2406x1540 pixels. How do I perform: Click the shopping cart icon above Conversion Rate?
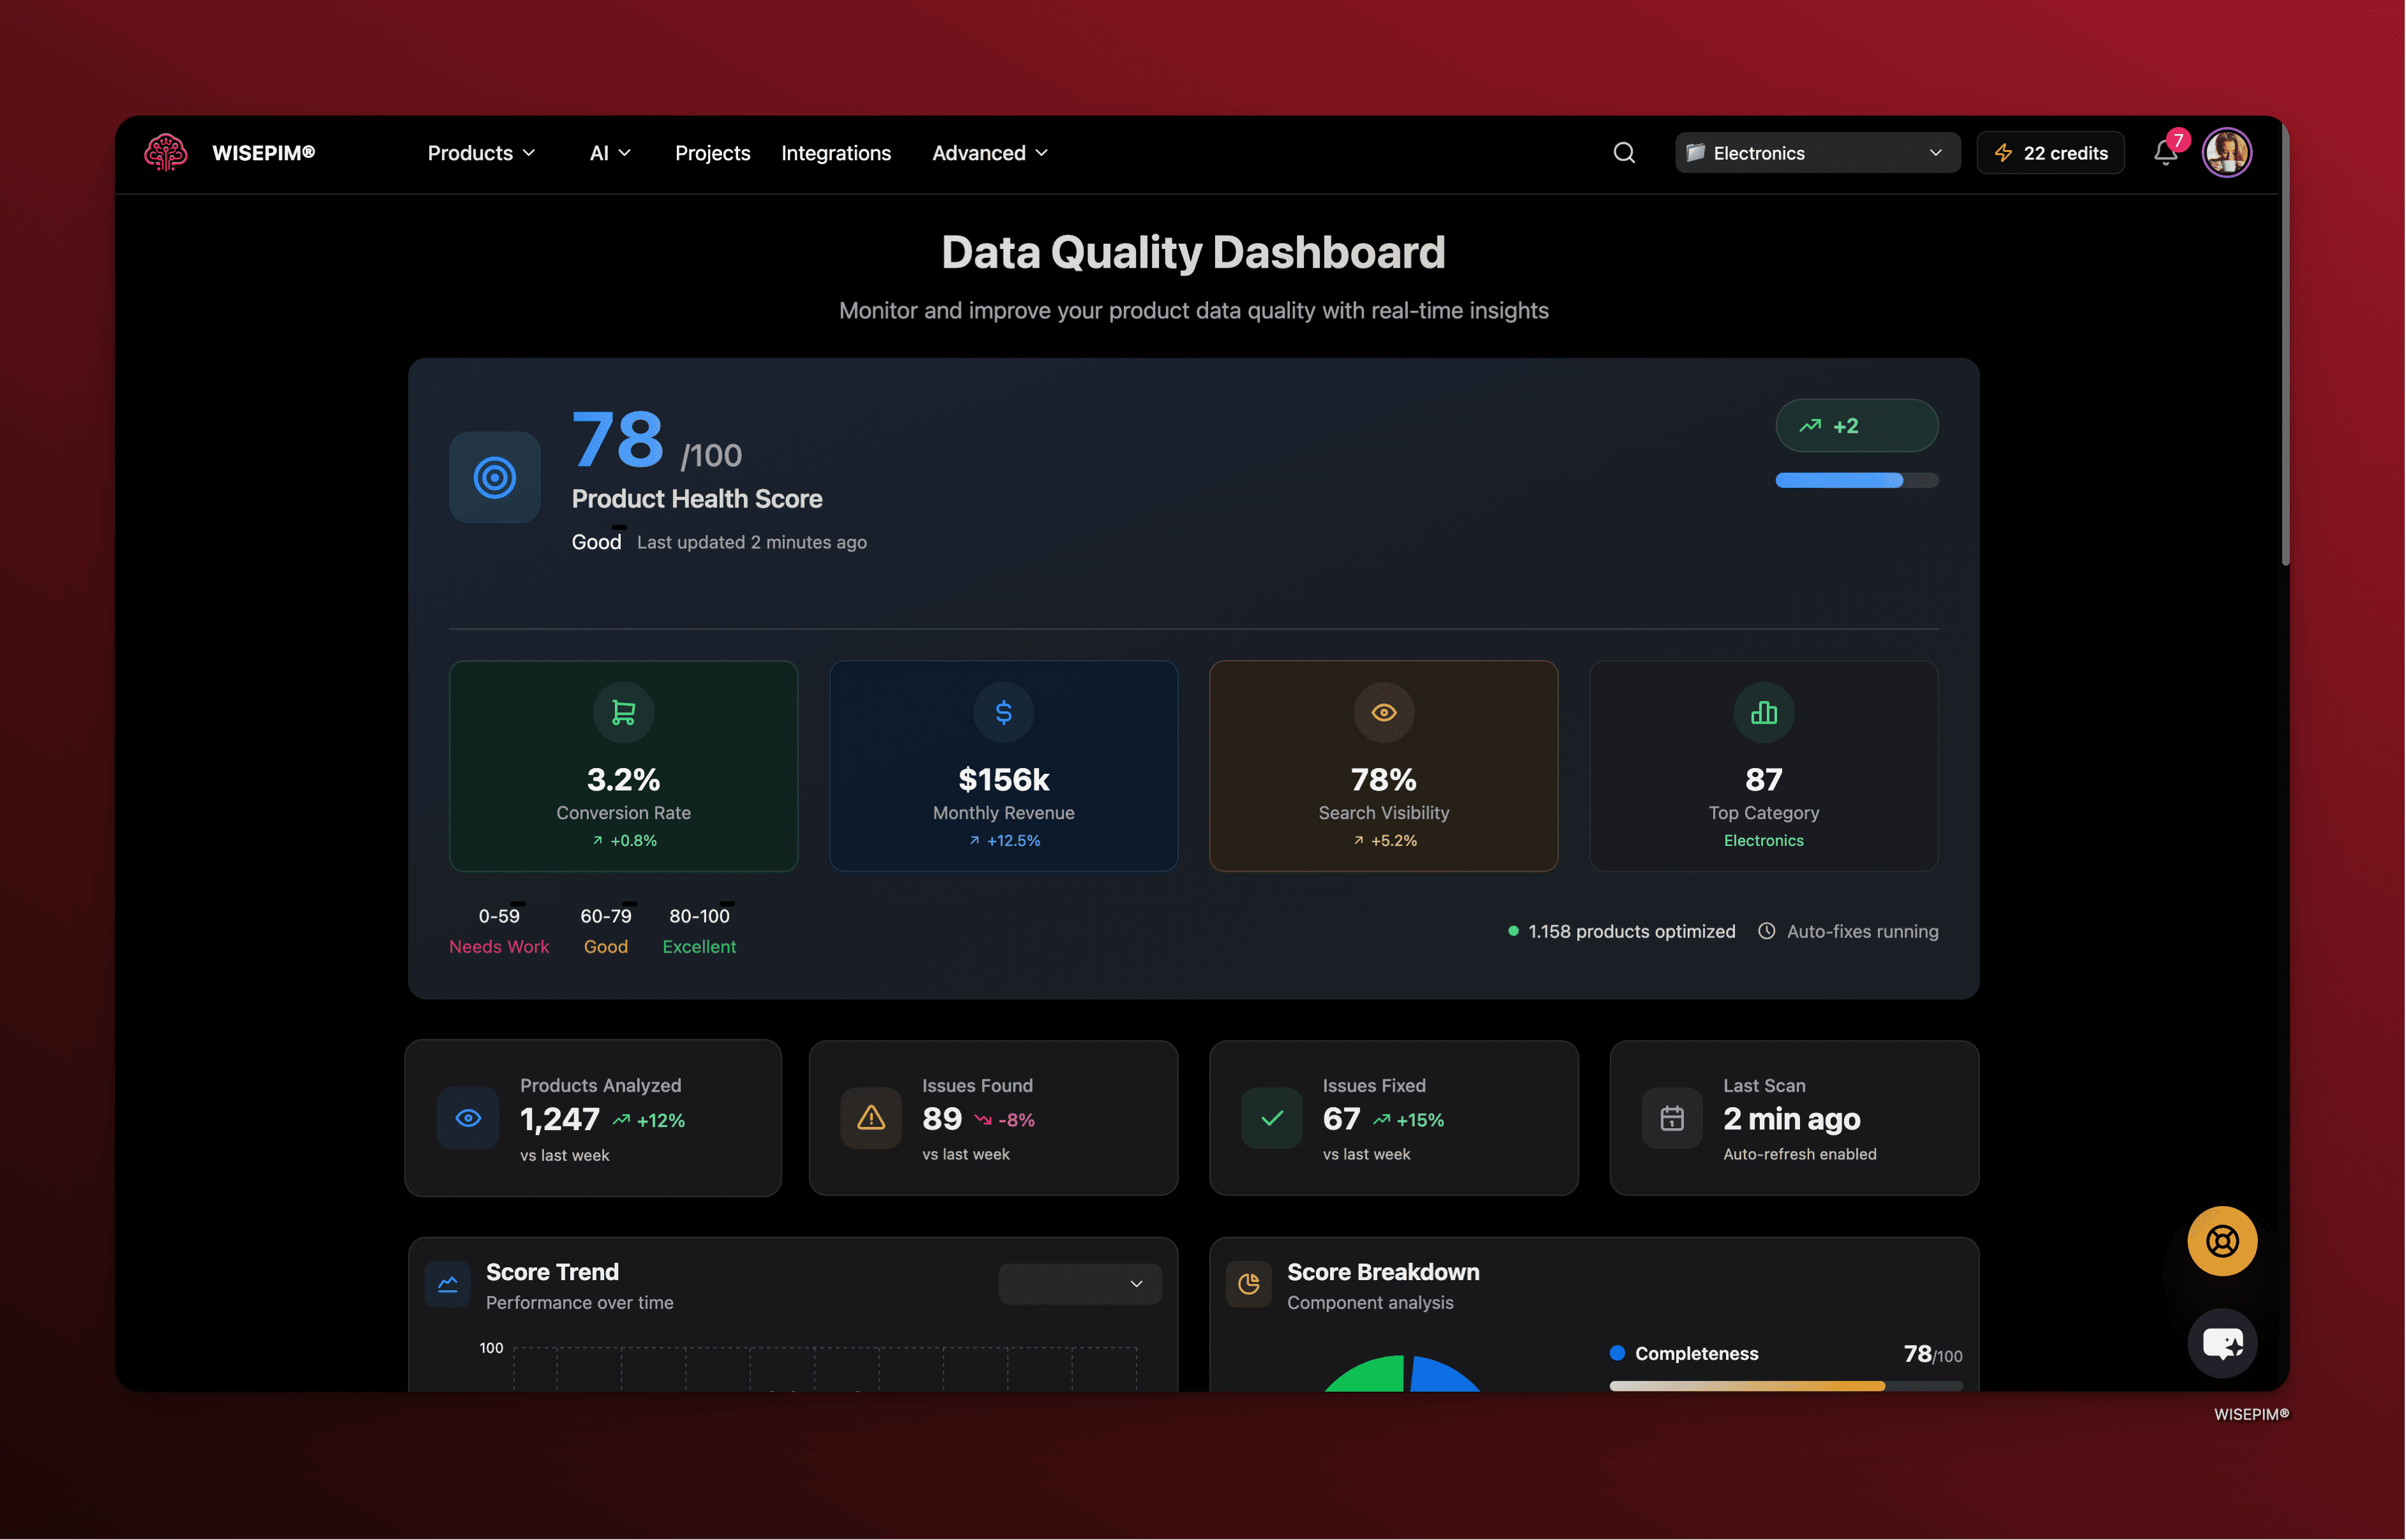click(x=623, y=712)
